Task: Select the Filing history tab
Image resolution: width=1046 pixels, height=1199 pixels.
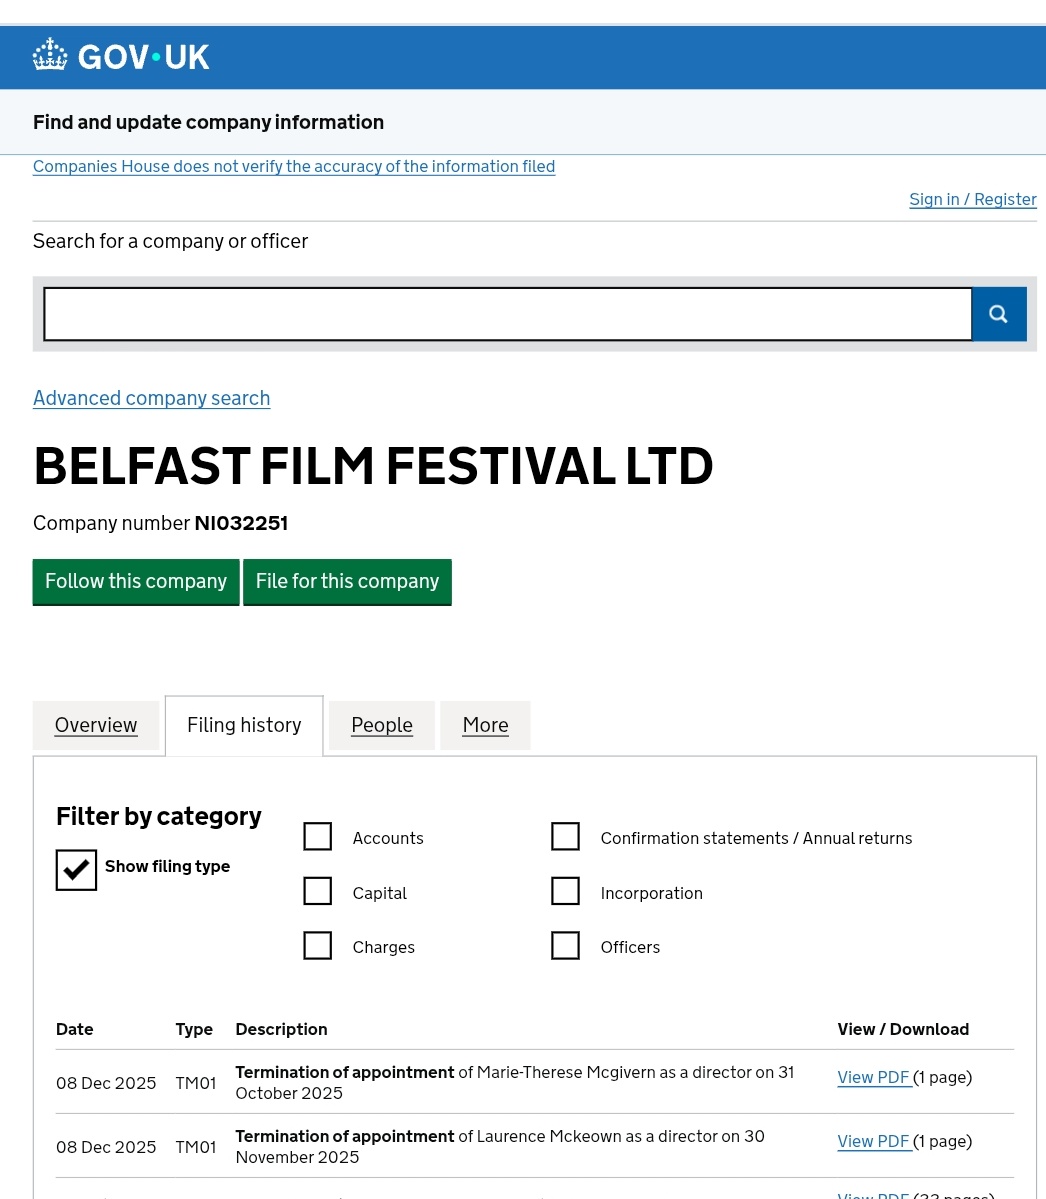Action: point(244,725)
